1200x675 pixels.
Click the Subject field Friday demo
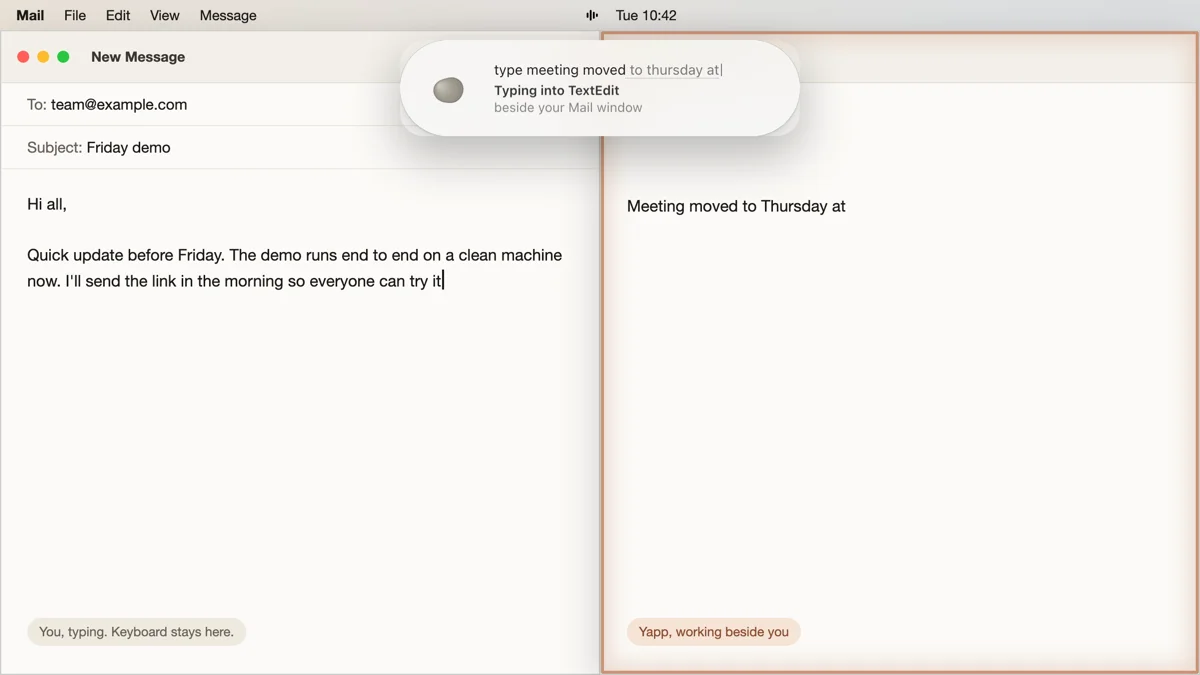[x=300, y=147]
